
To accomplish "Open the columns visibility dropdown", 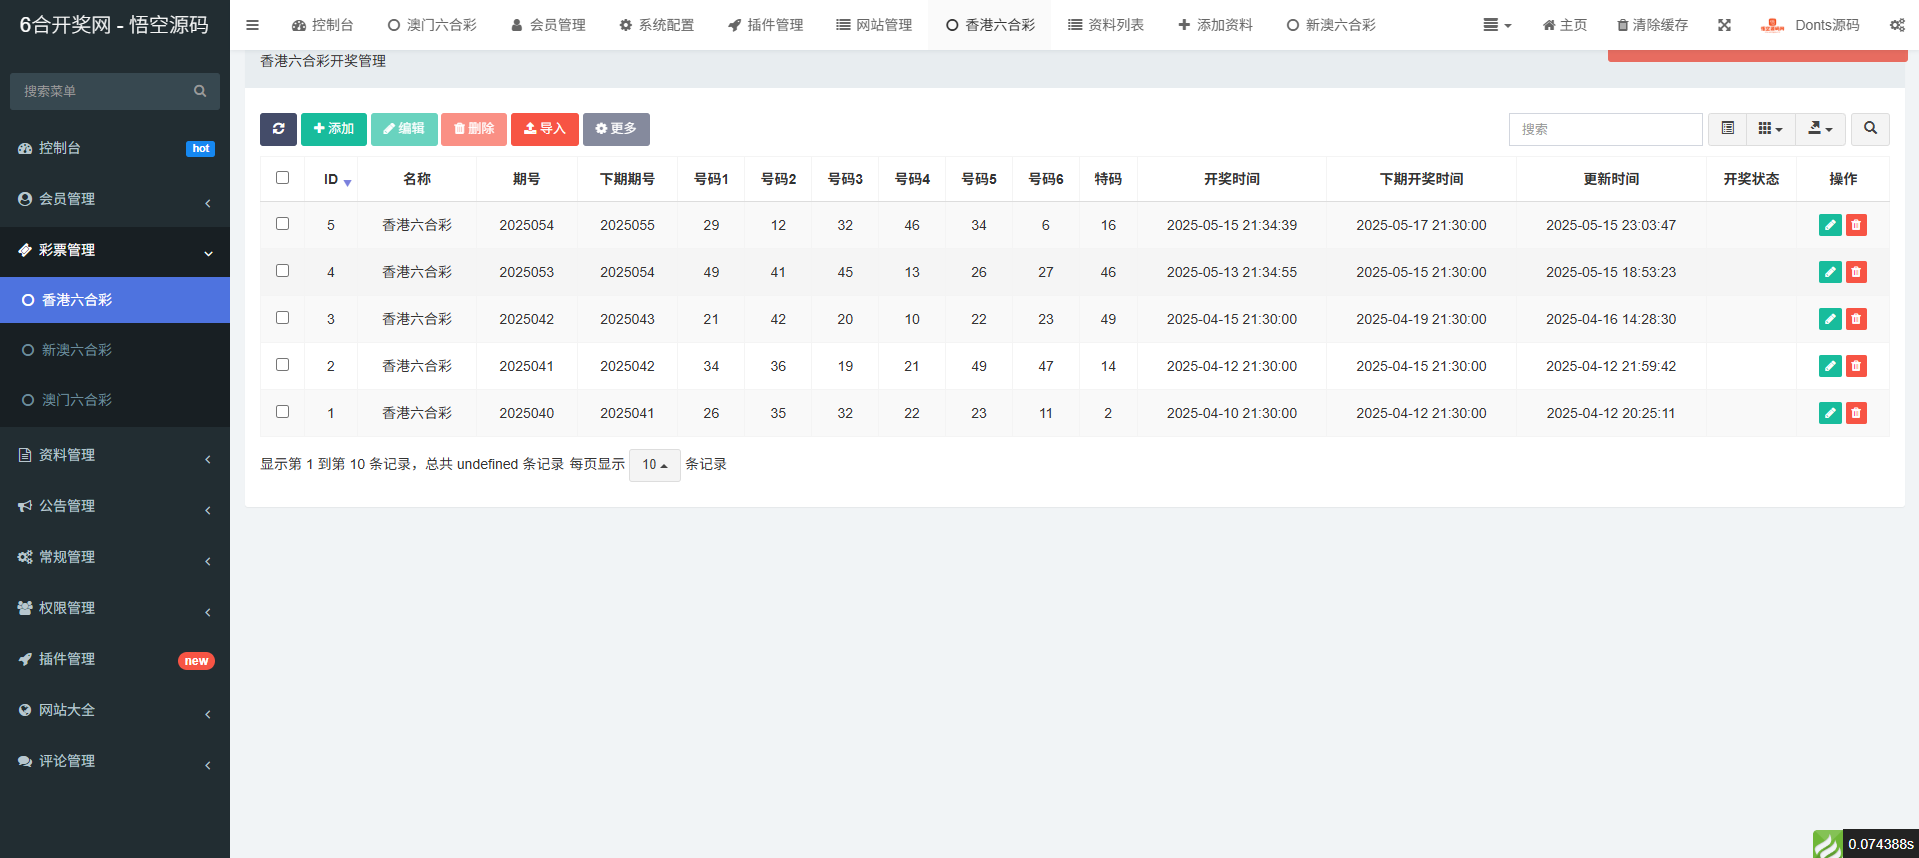I will pos(1770,129).
